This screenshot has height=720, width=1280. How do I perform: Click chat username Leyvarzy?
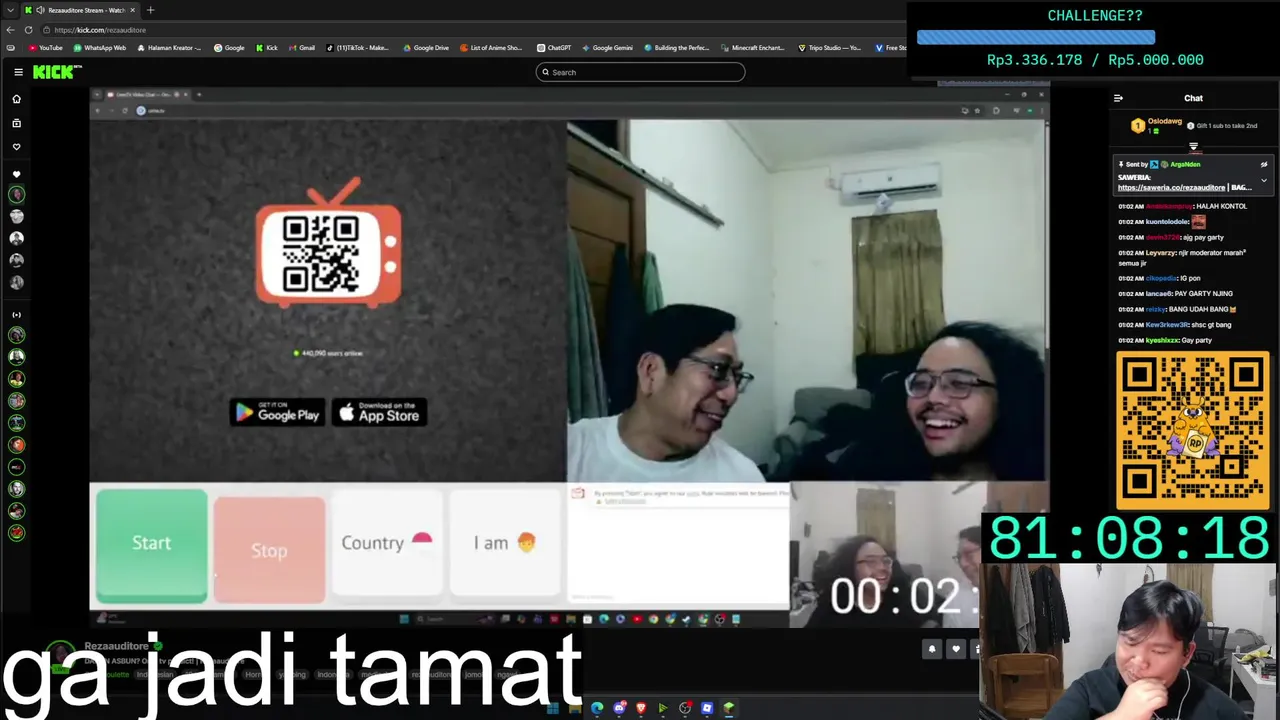click(x=1162, y=253)
